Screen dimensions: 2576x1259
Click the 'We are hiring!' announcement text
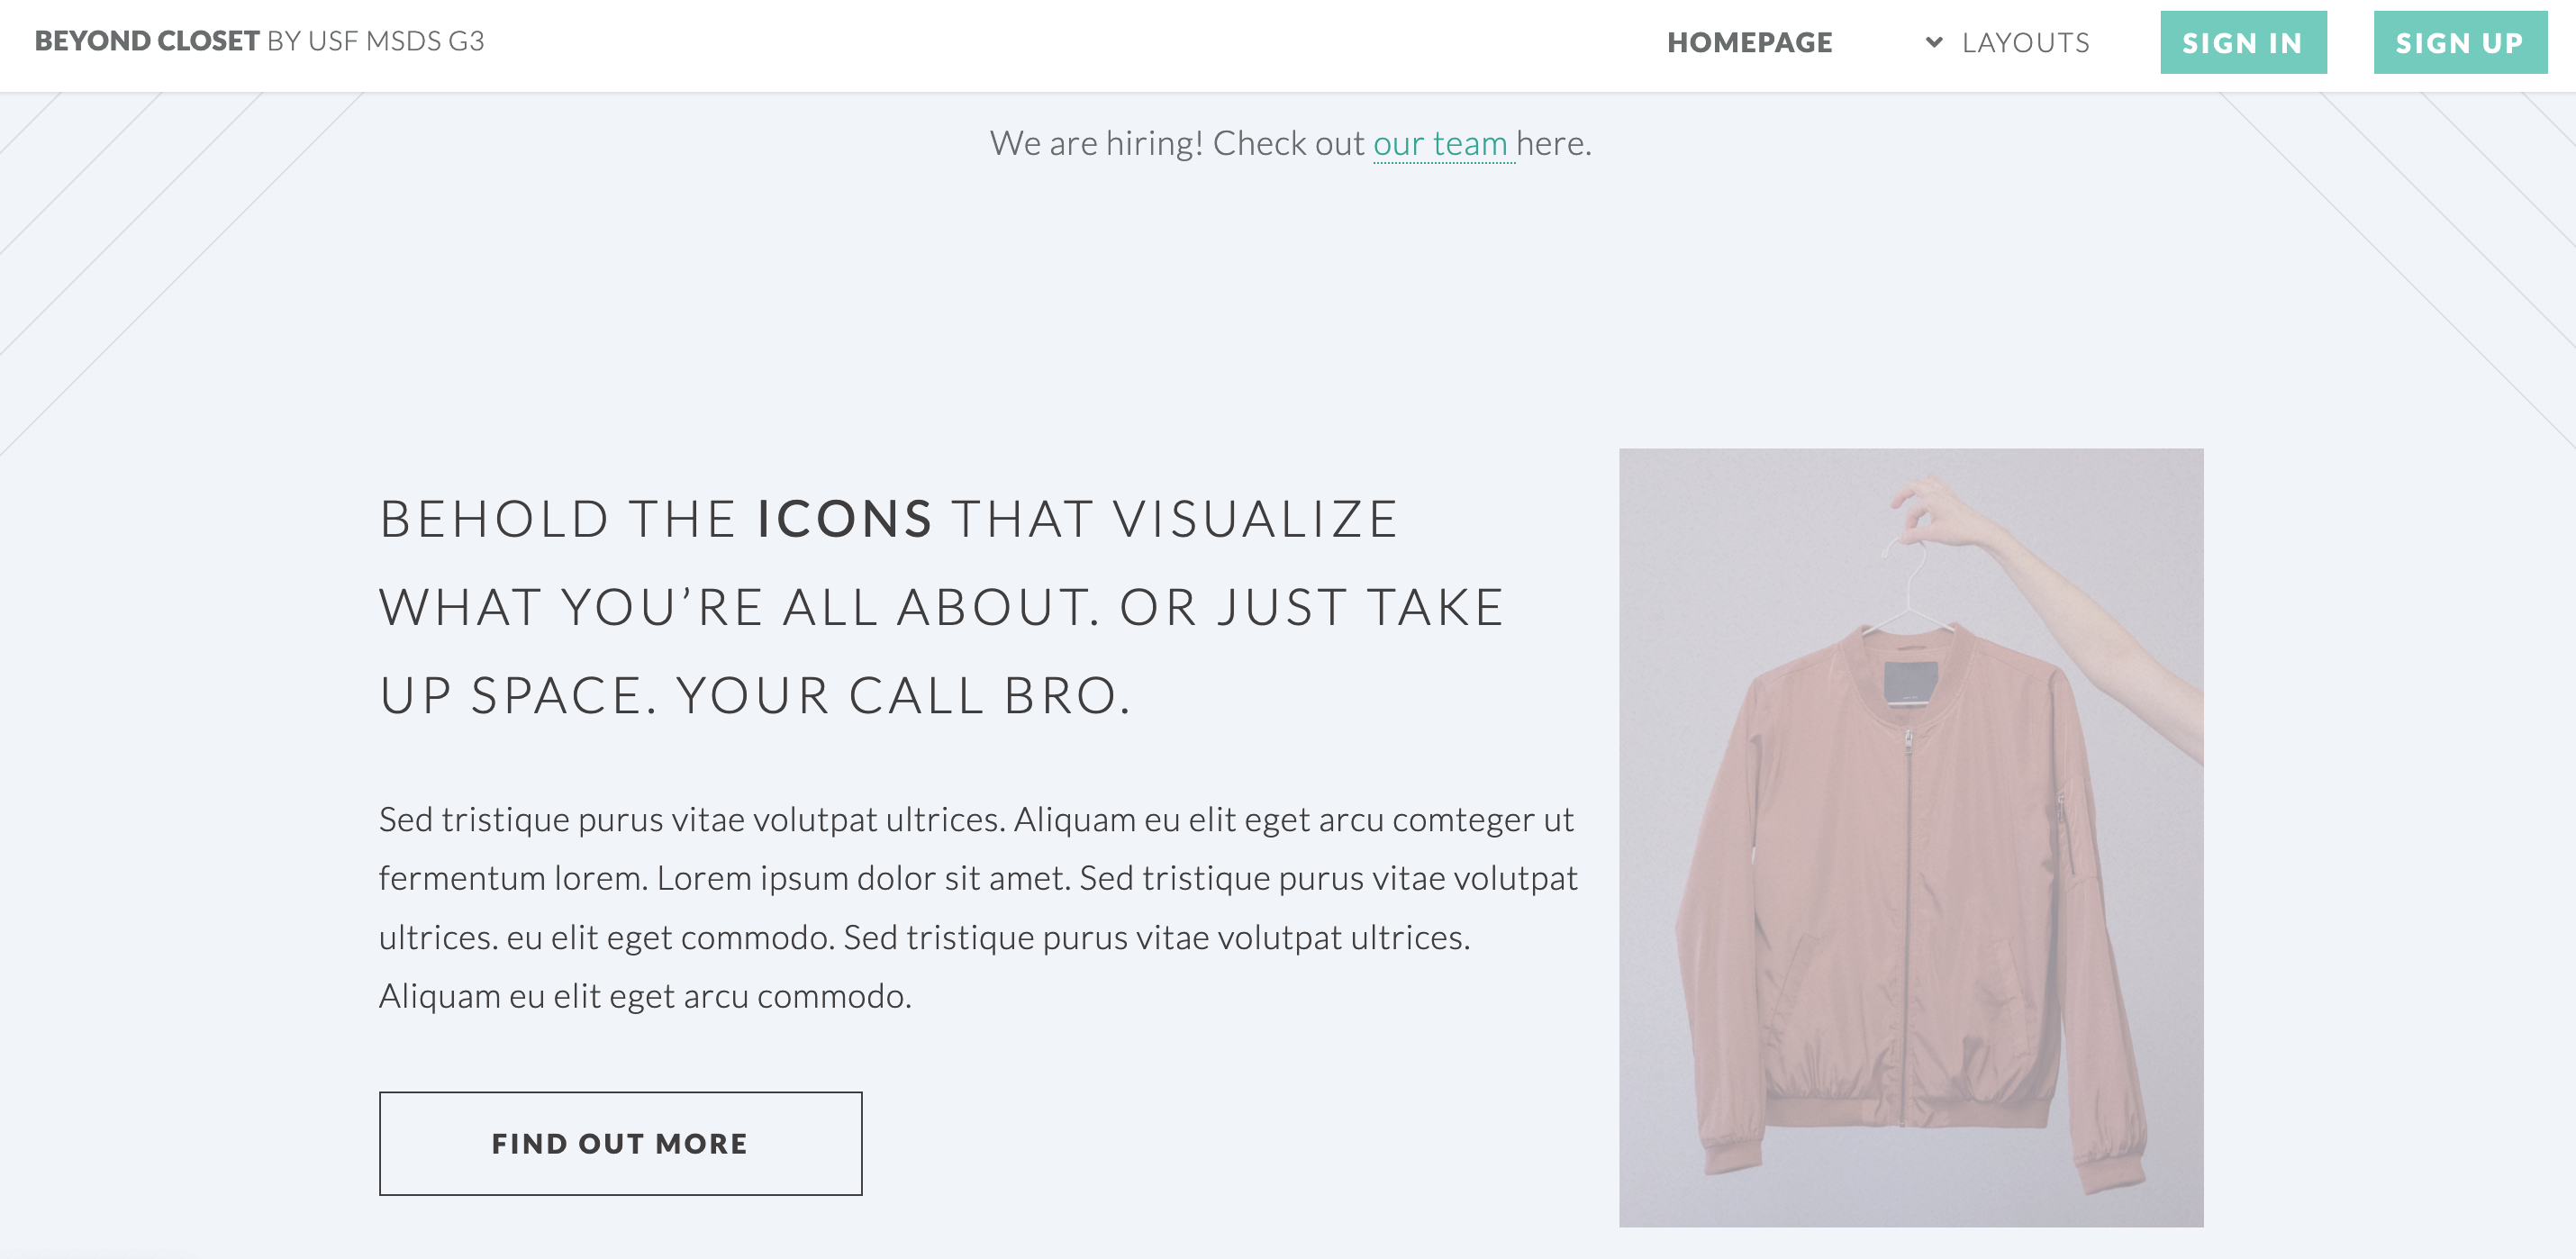click(1096, 144)
